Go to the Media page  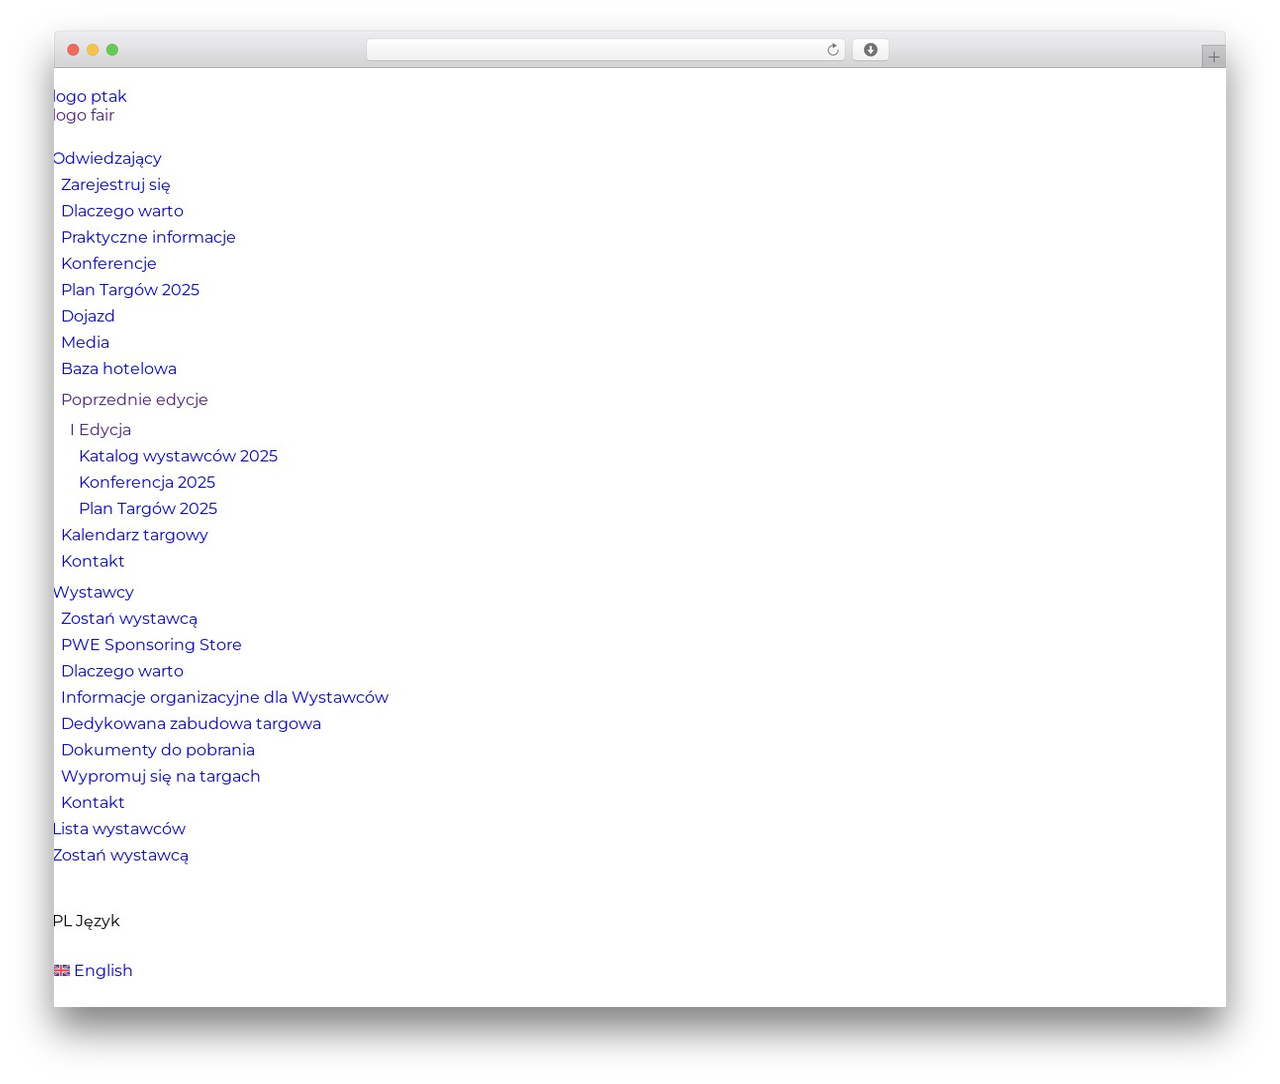(85, 342)
